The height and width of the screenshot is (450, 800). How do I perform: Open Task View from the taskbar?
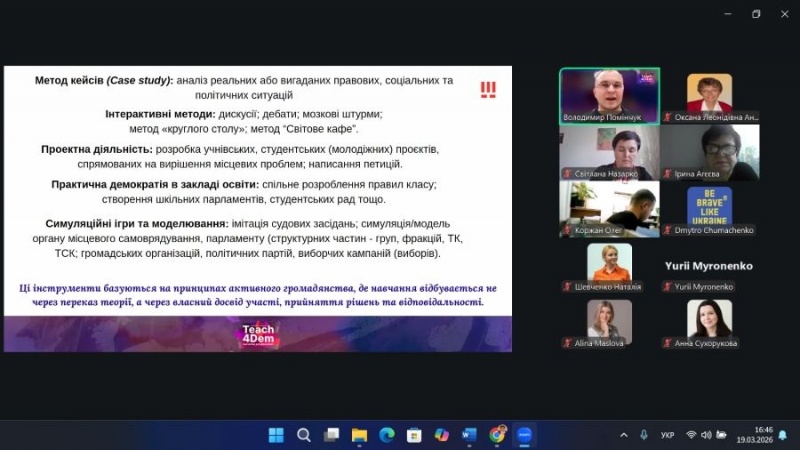331,435
